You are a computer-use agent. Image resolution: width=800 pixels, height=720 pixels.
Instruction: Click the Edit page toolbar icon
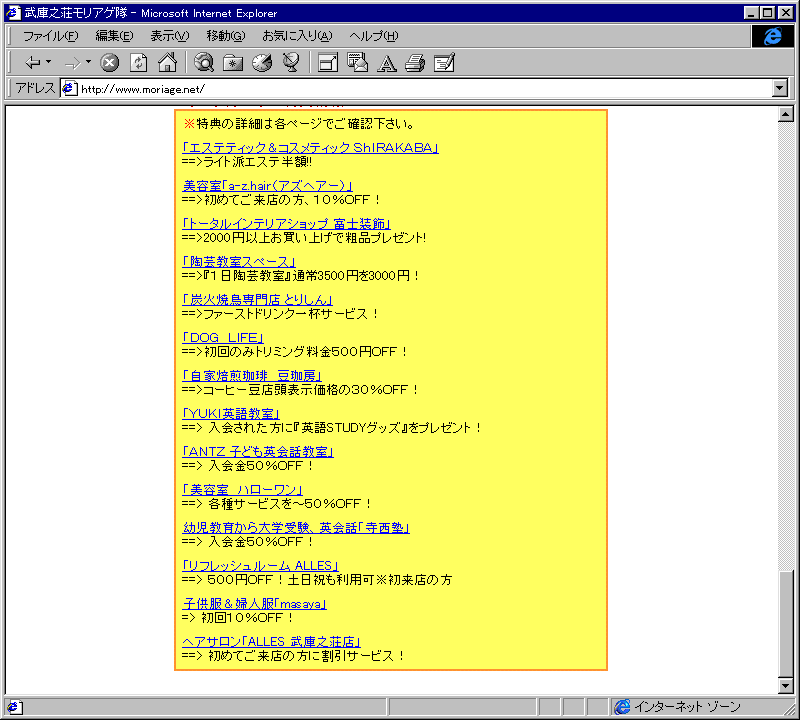(x=444, y=63)
